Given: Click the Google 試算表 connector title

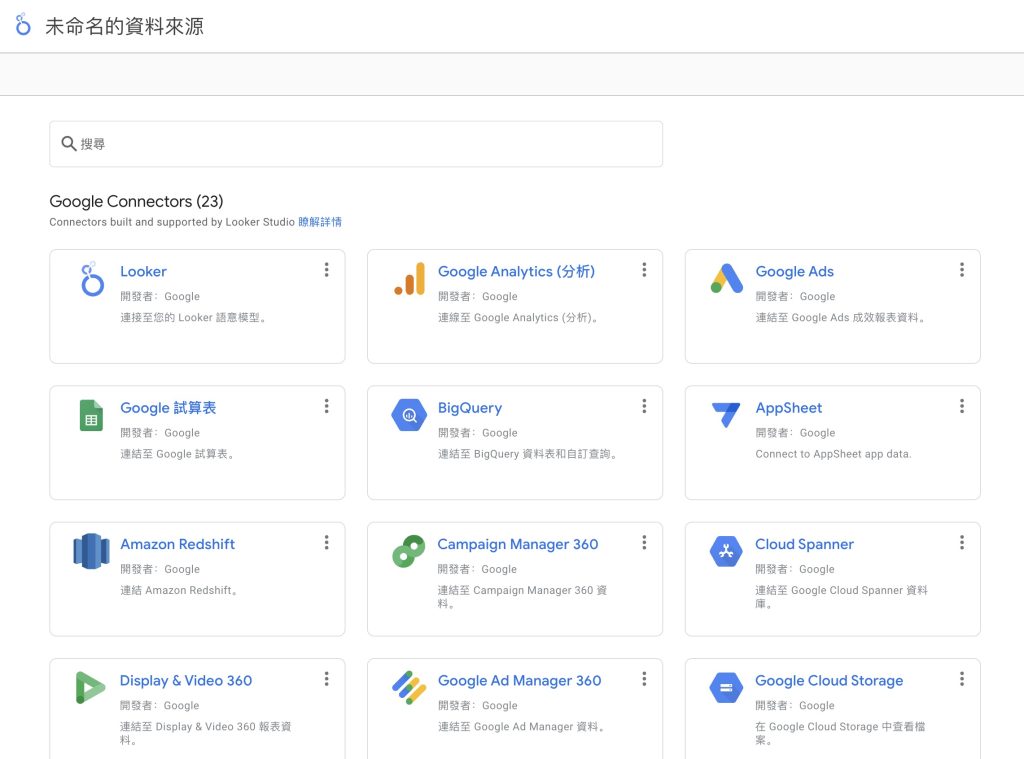Looking at the screenshot, I should pyautogui.click(x=168, y=408).
